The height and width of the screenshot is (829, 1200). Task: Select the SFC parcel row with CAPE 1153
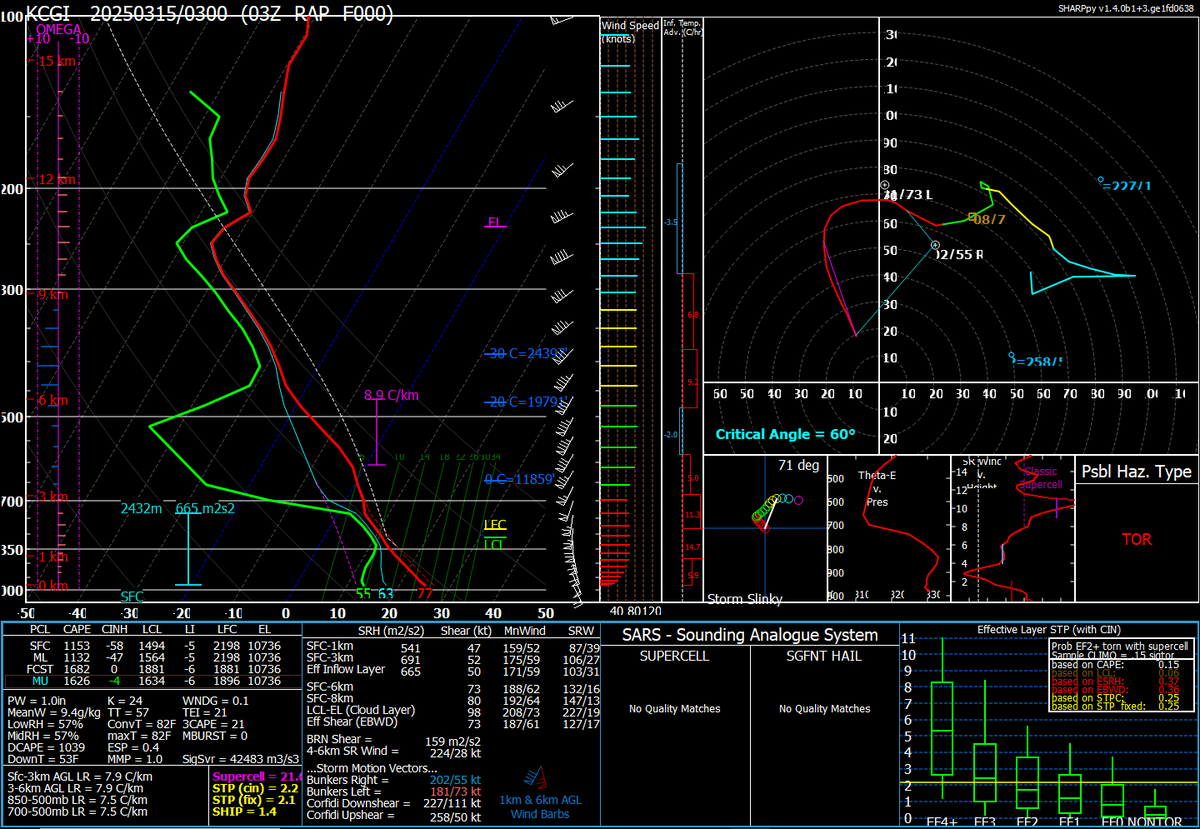point(151,646)
